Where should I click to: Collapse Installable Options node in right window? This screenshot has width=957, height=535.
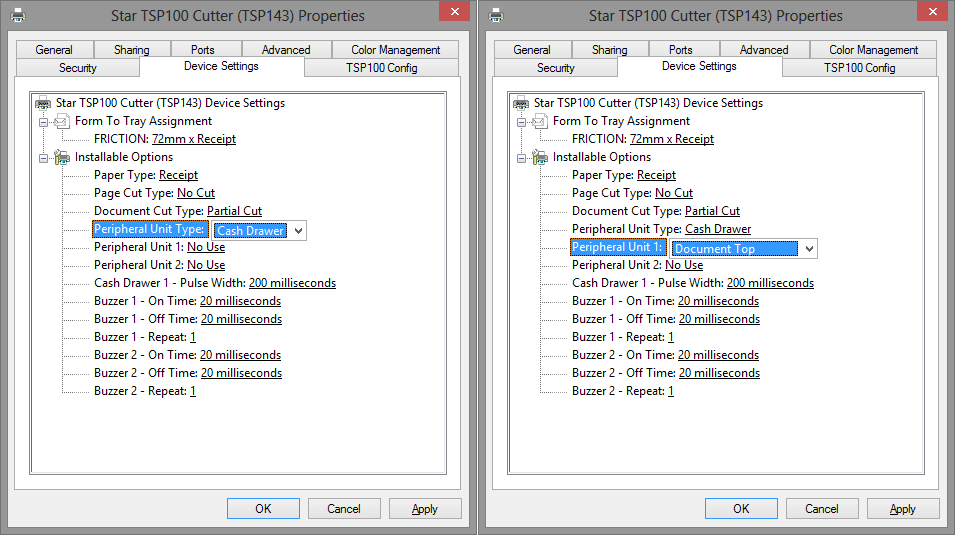tap(521, 158)
